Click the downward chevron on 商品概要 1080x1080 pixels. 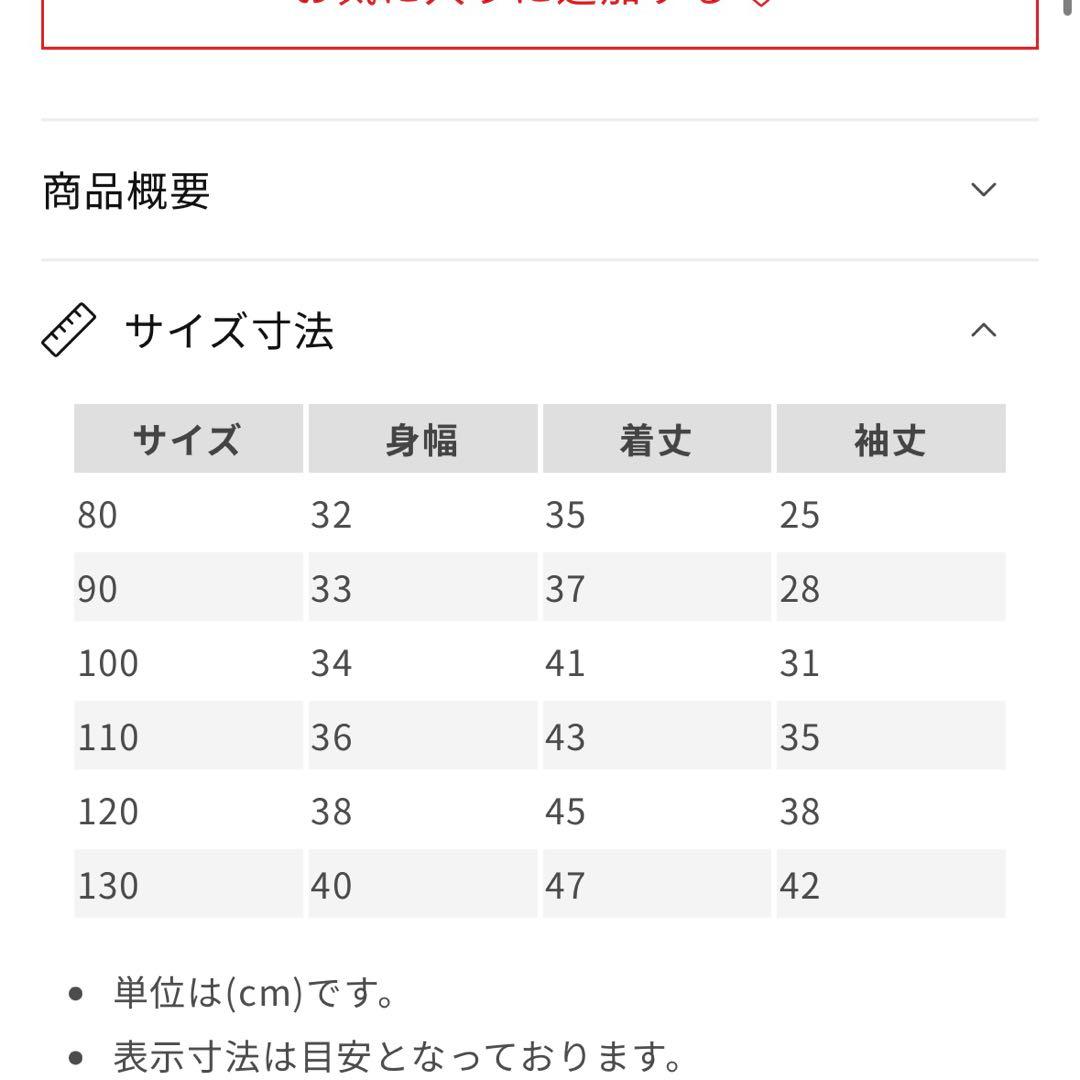coord(985,188)
